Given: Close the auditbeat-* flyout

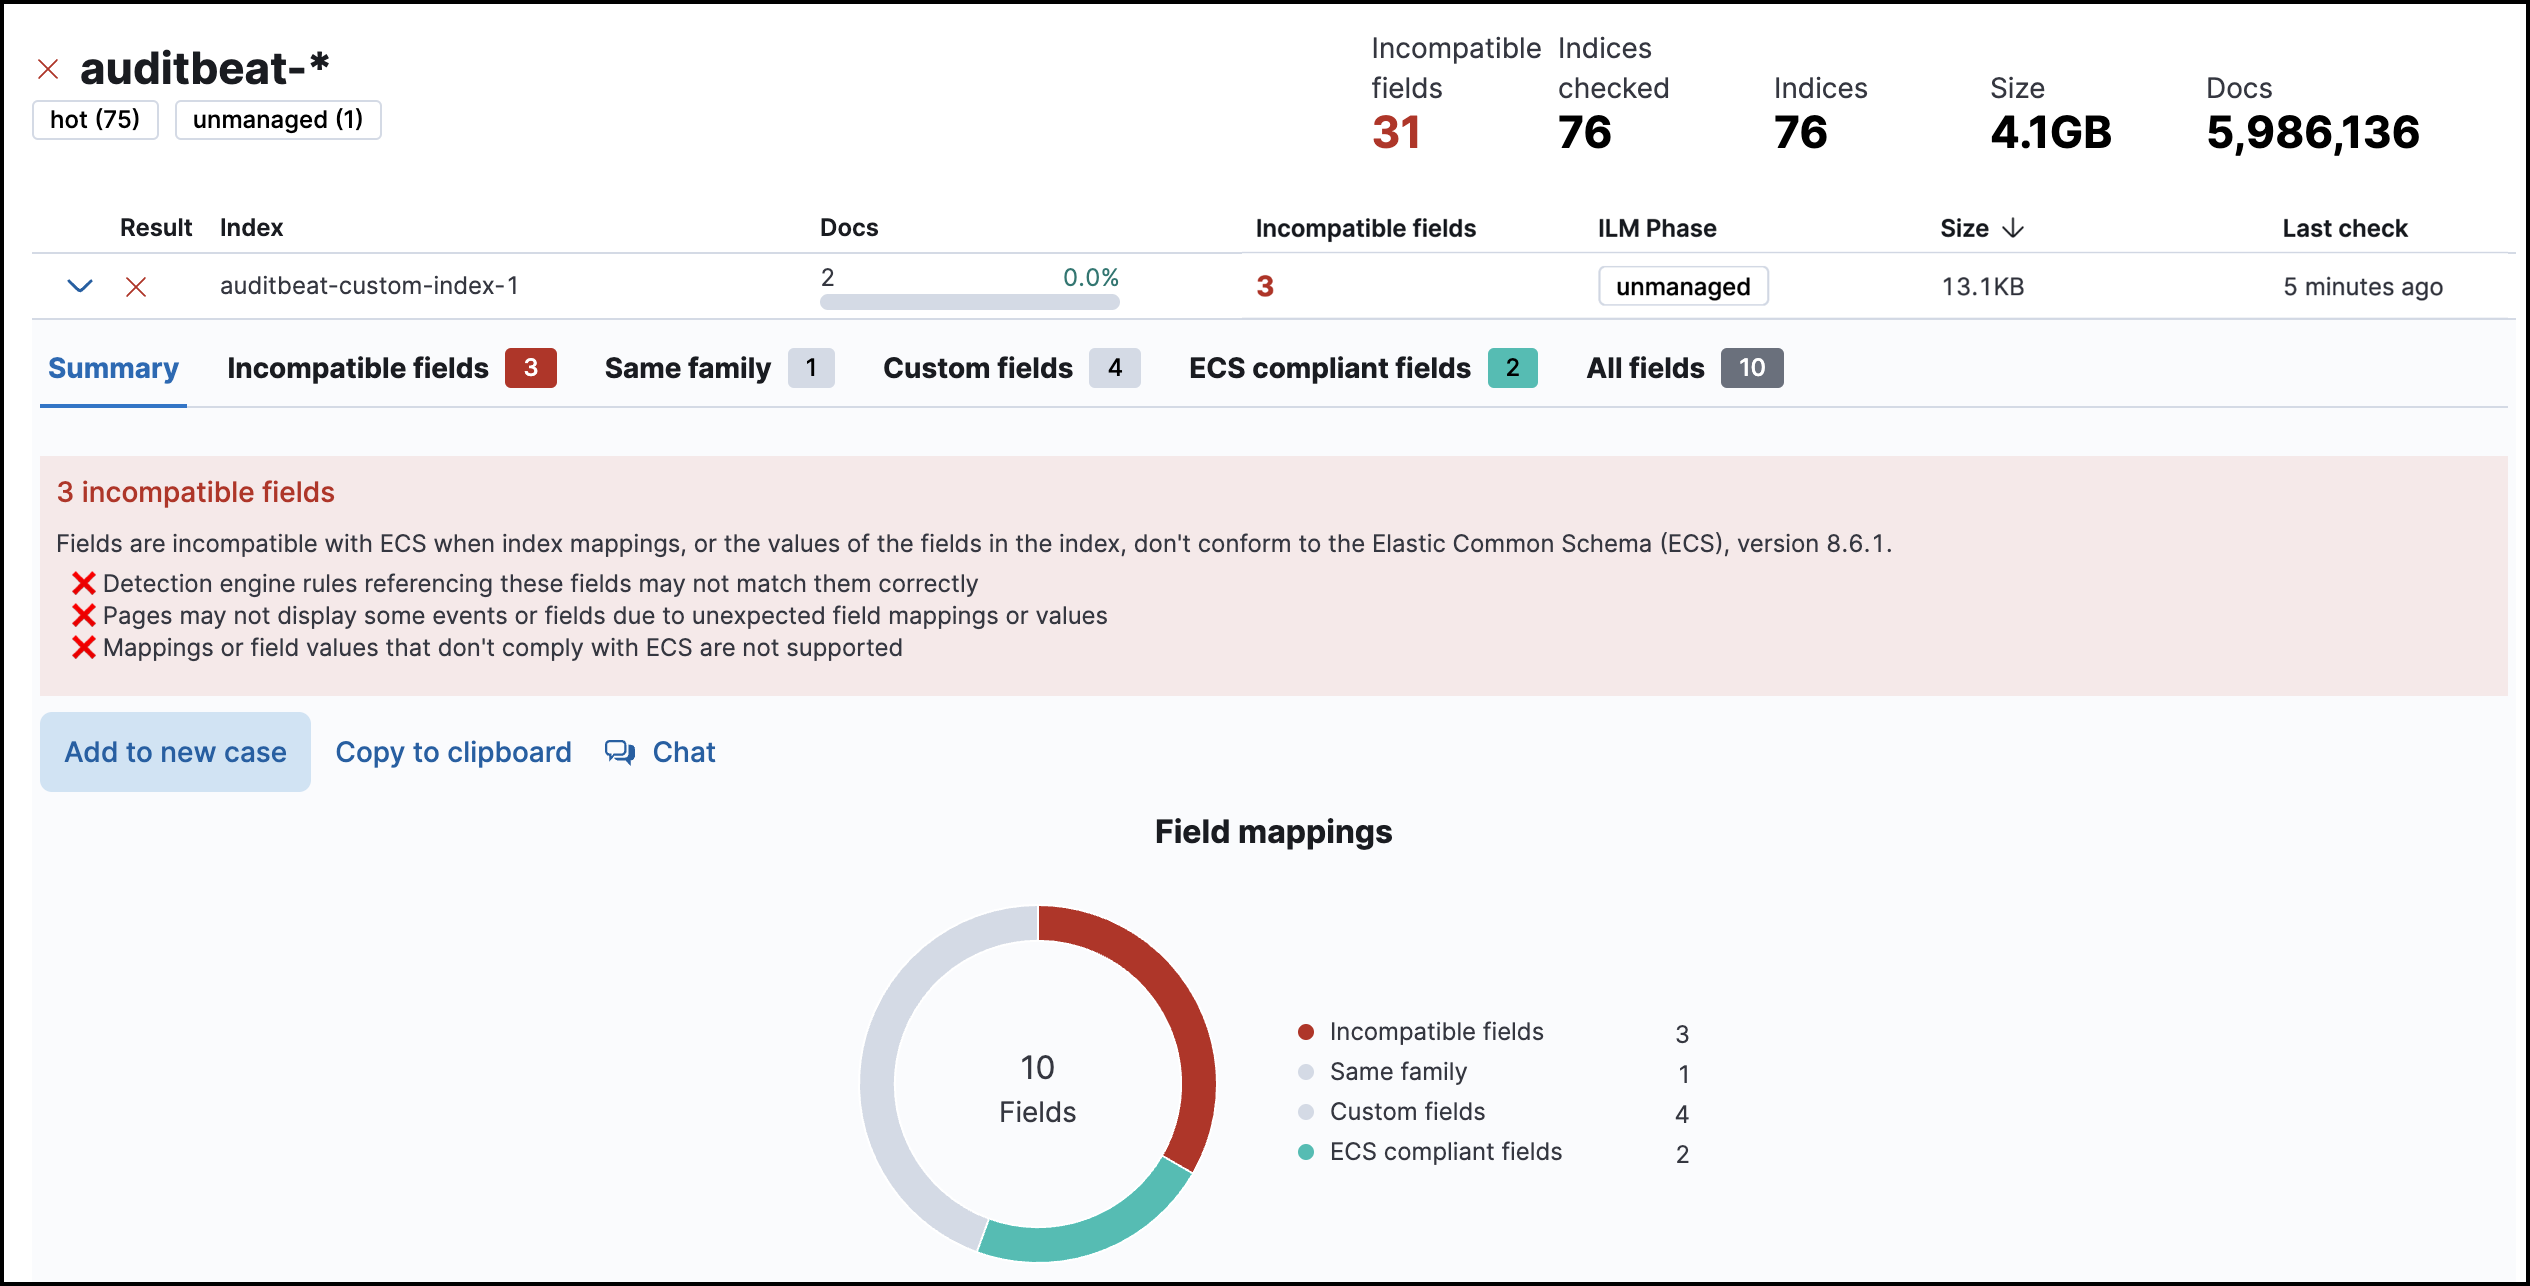Looking at the screenshot, I should coord(47,67).
